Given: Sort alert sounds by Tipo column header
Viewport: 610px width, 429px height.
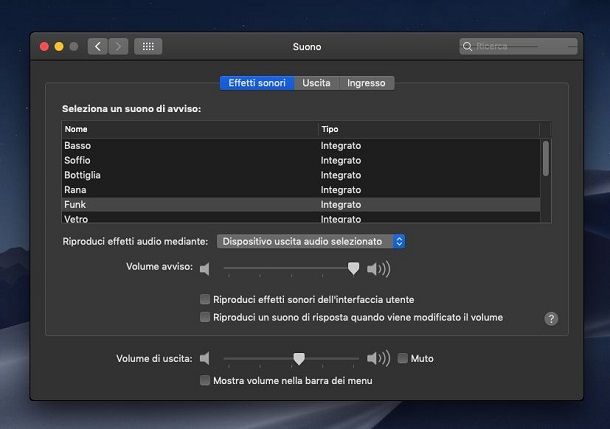Looking at the screenshot, I should point(429,129).
